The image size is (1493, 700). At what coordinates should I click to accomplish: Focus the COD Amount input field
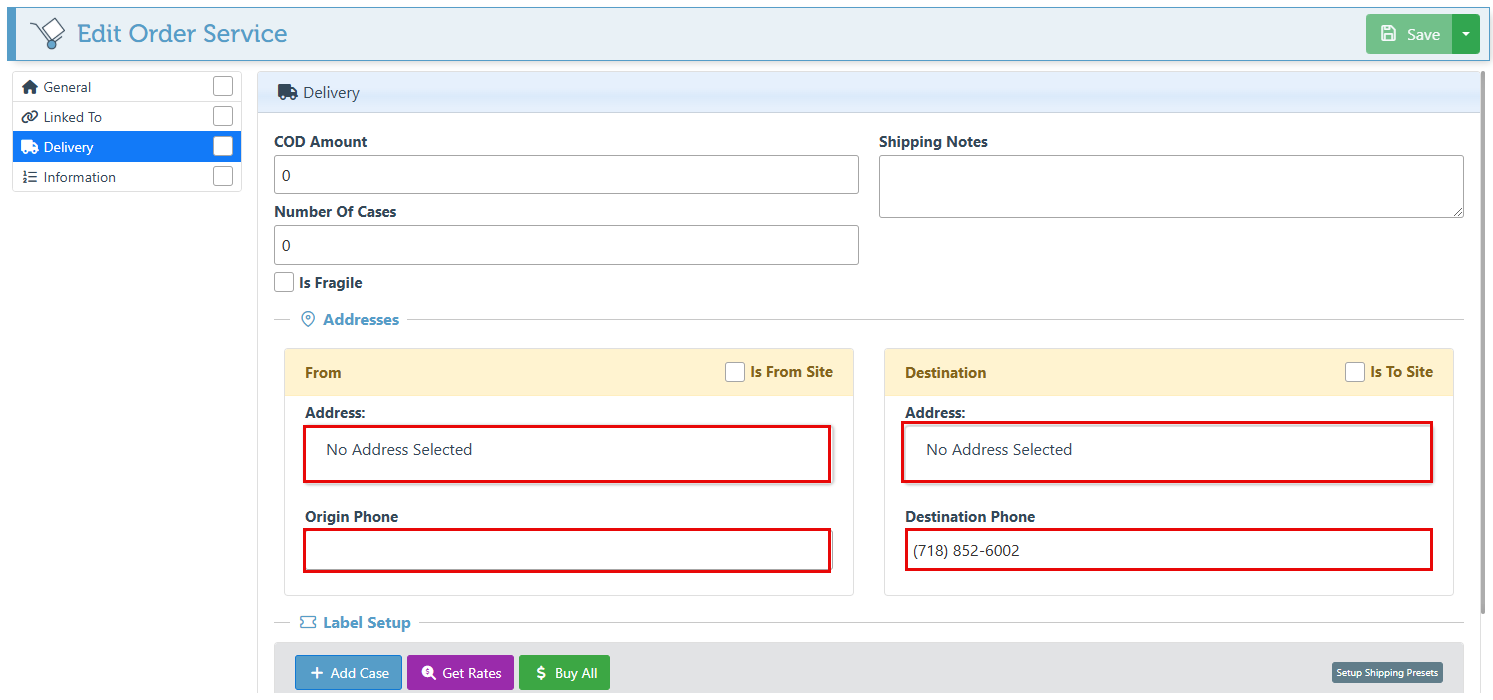(x=566, y=175)
